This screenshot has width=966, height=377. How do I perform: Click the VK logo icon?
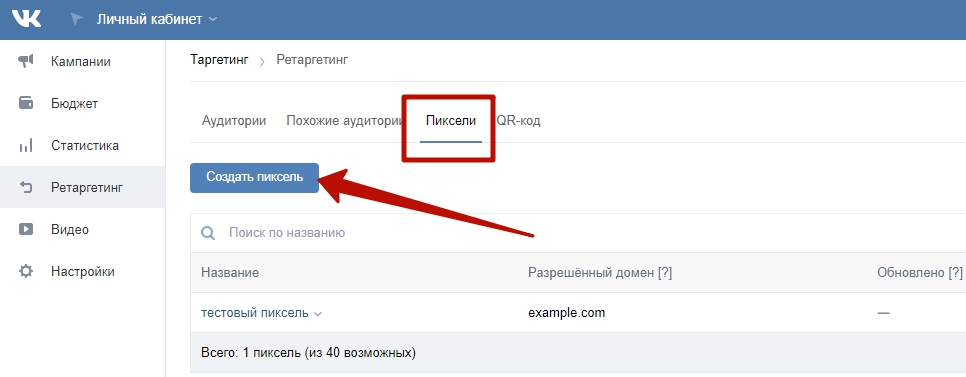[x=26, y=19]
